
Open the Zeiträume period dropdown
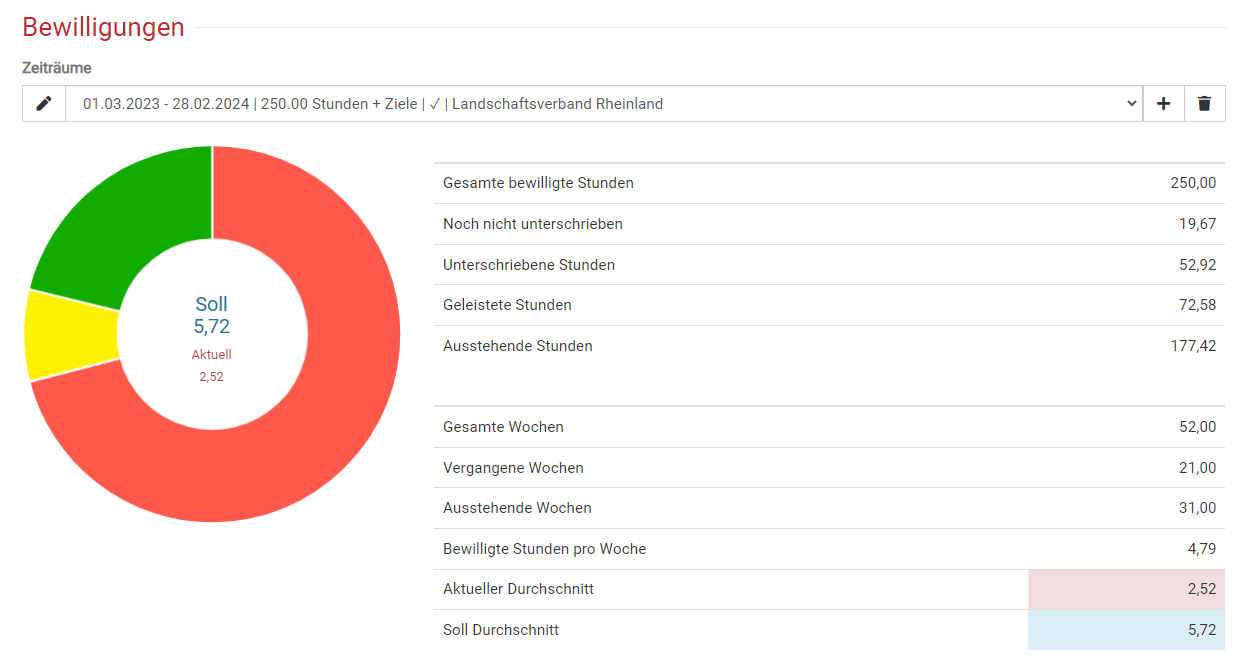click(x=603, y=104)
